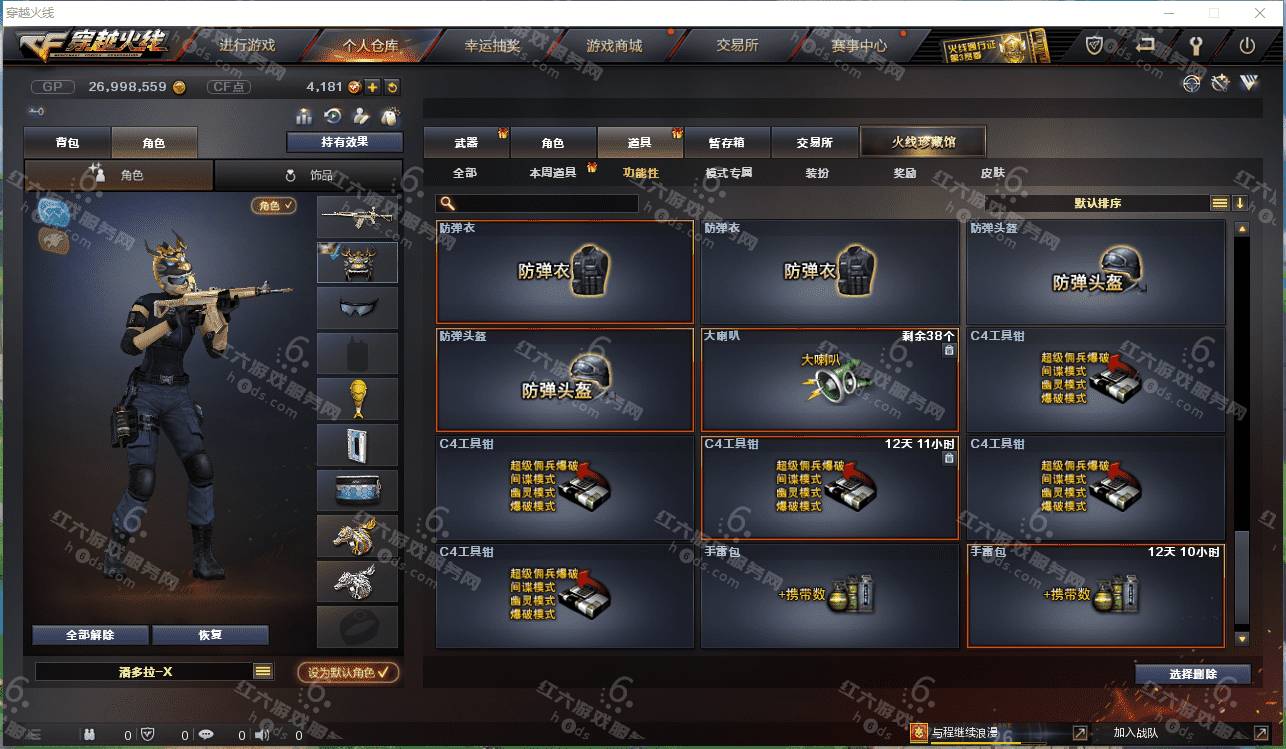Image resolution: width=1286 pixels, height=749 pixels.
Task: Expand character list next to 潘多拉-X
Action: tap(263, 672)
